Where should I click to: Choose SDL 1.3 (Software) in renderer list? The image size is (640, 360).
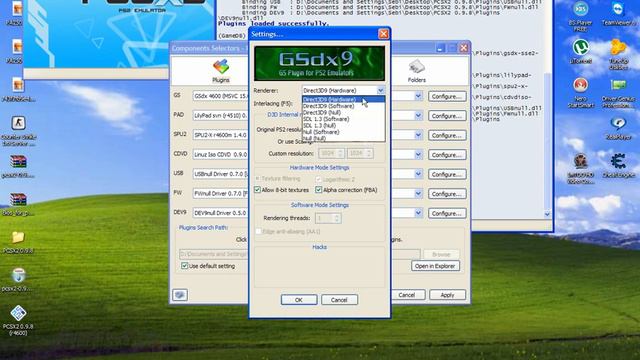coord(343,119)
